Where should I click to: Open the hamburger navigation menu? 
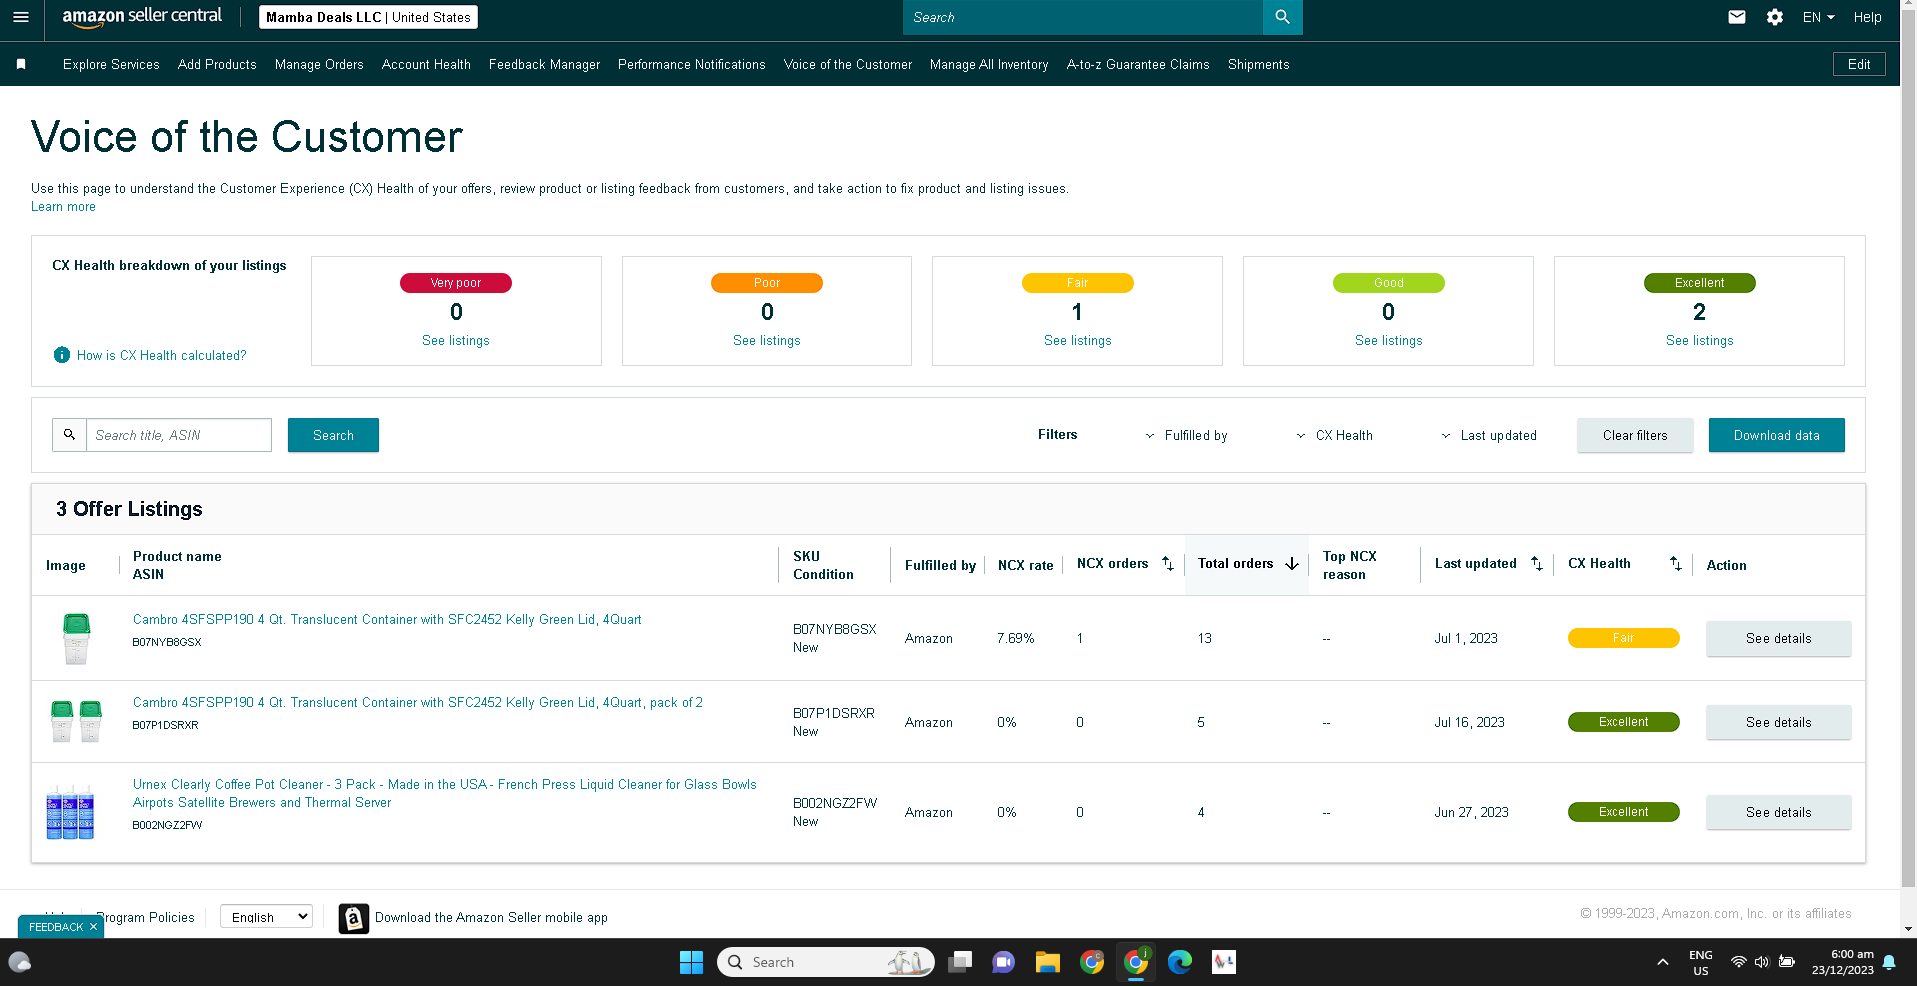pos(21,17)
